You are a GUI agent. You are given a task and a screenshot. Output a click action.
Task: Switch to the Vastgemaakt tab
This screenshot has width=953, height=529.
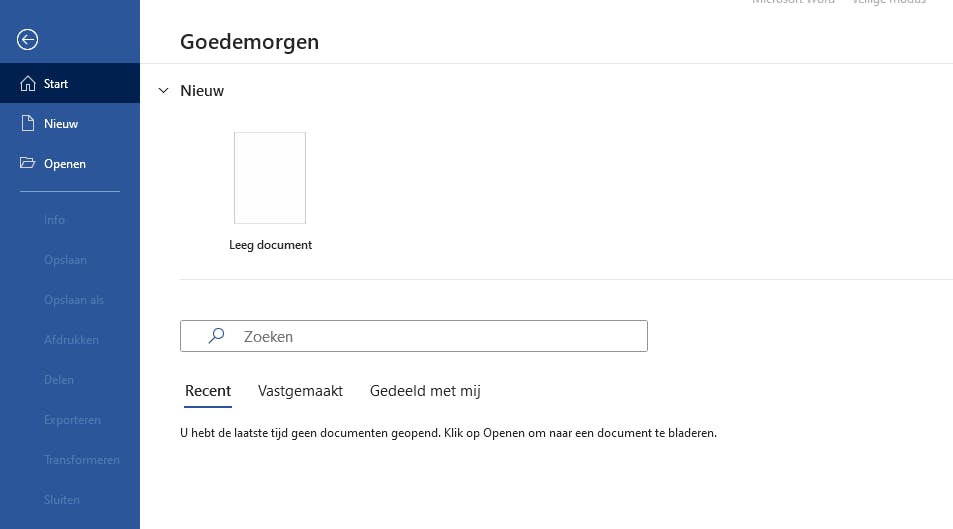(300, 391)
